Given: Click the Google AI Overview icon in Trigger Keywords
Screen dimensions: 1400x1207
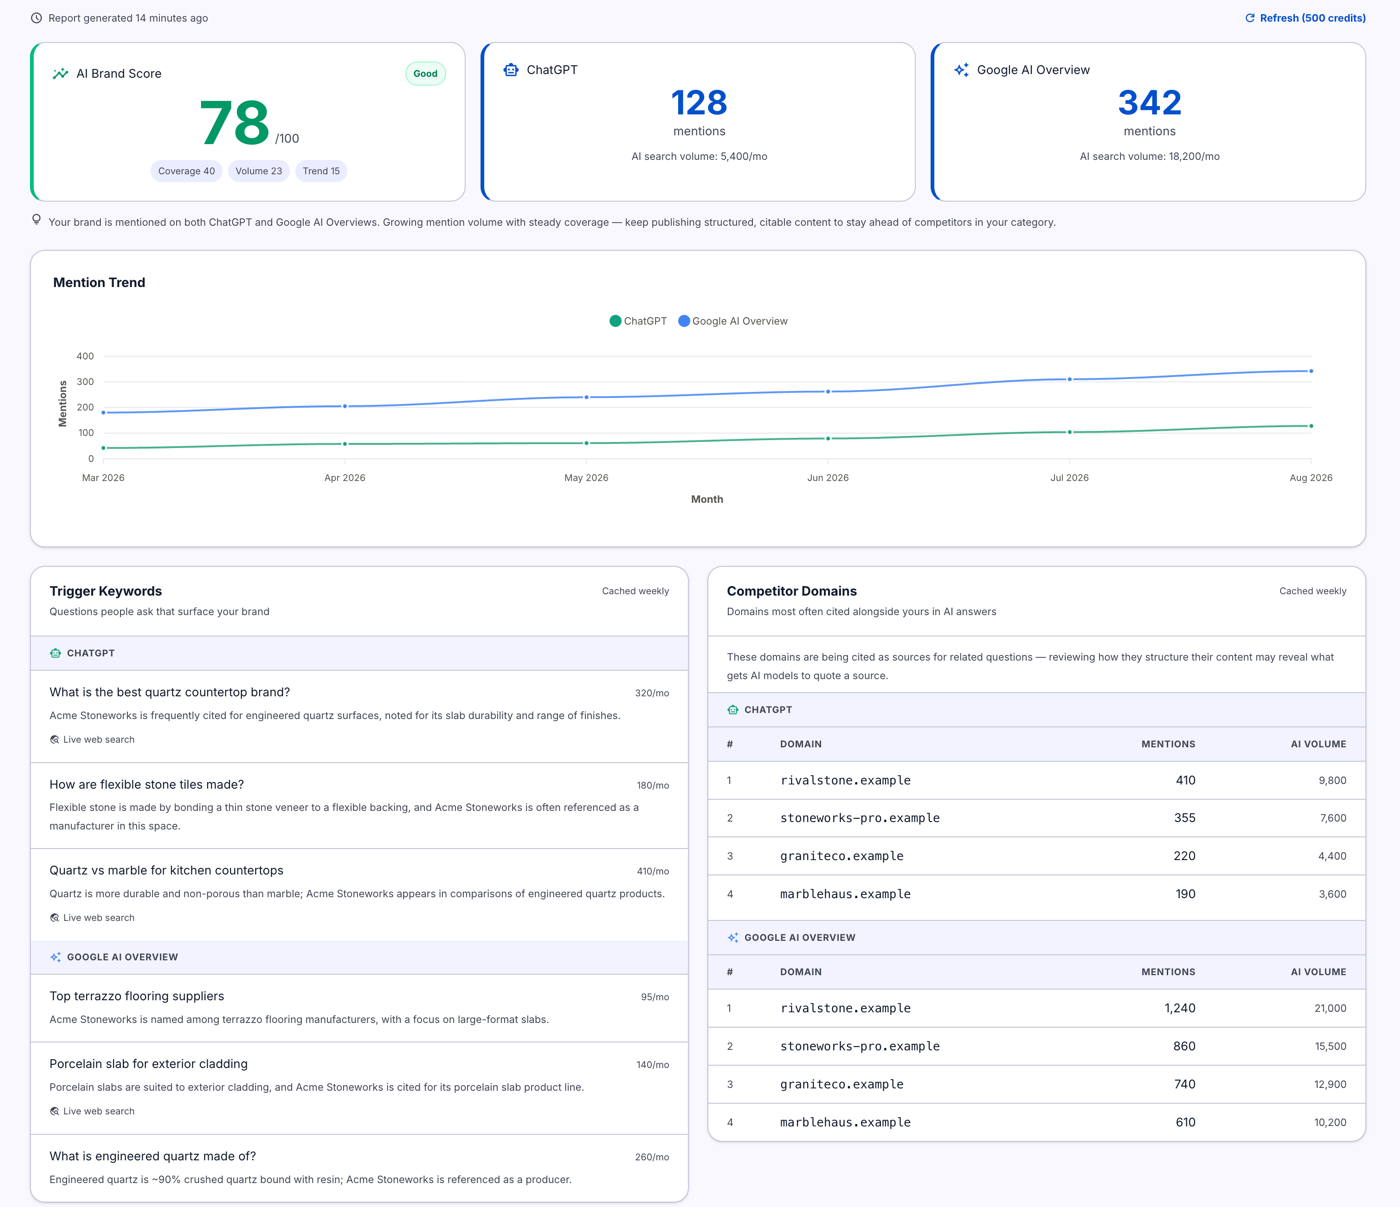Looking at the screenshot, I should (x=56, y=957).
